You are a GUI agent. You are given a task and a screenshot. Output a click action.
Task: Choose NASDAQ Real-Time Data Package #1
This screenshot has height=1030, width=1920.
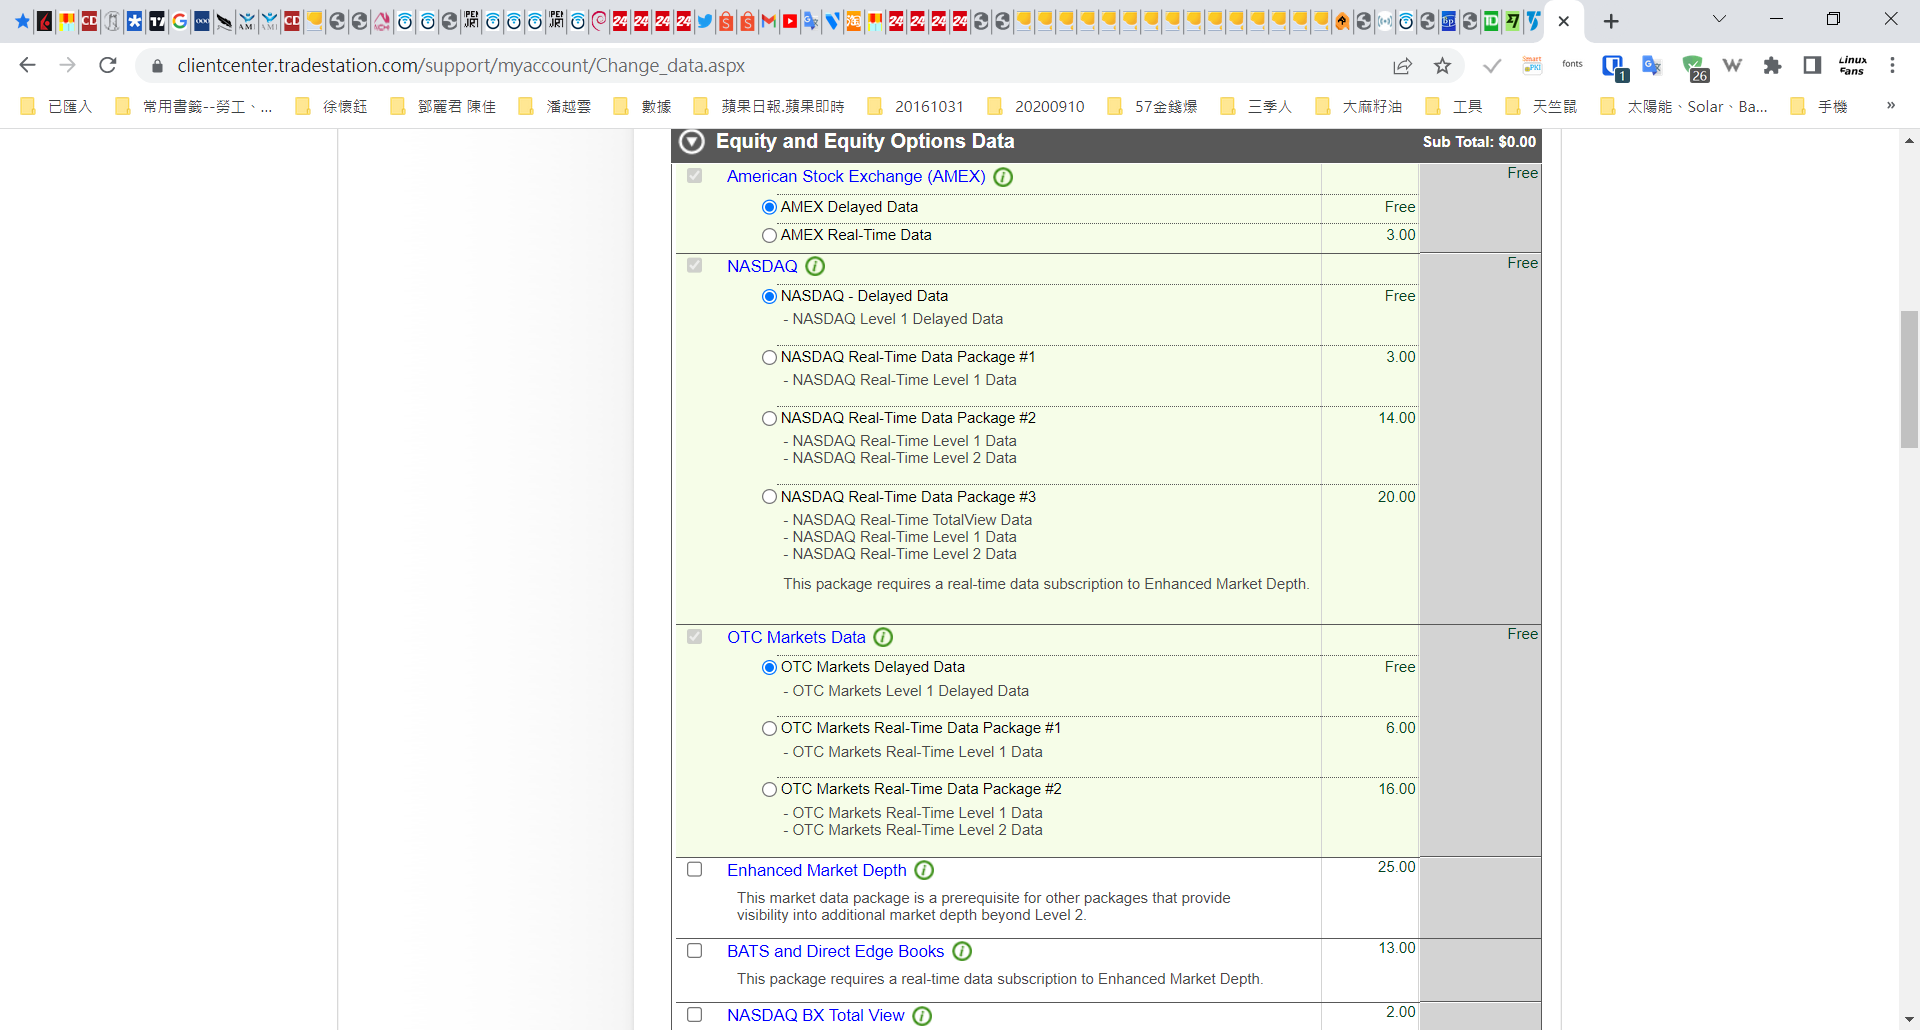pyautogui.click(x=769, y=357)
